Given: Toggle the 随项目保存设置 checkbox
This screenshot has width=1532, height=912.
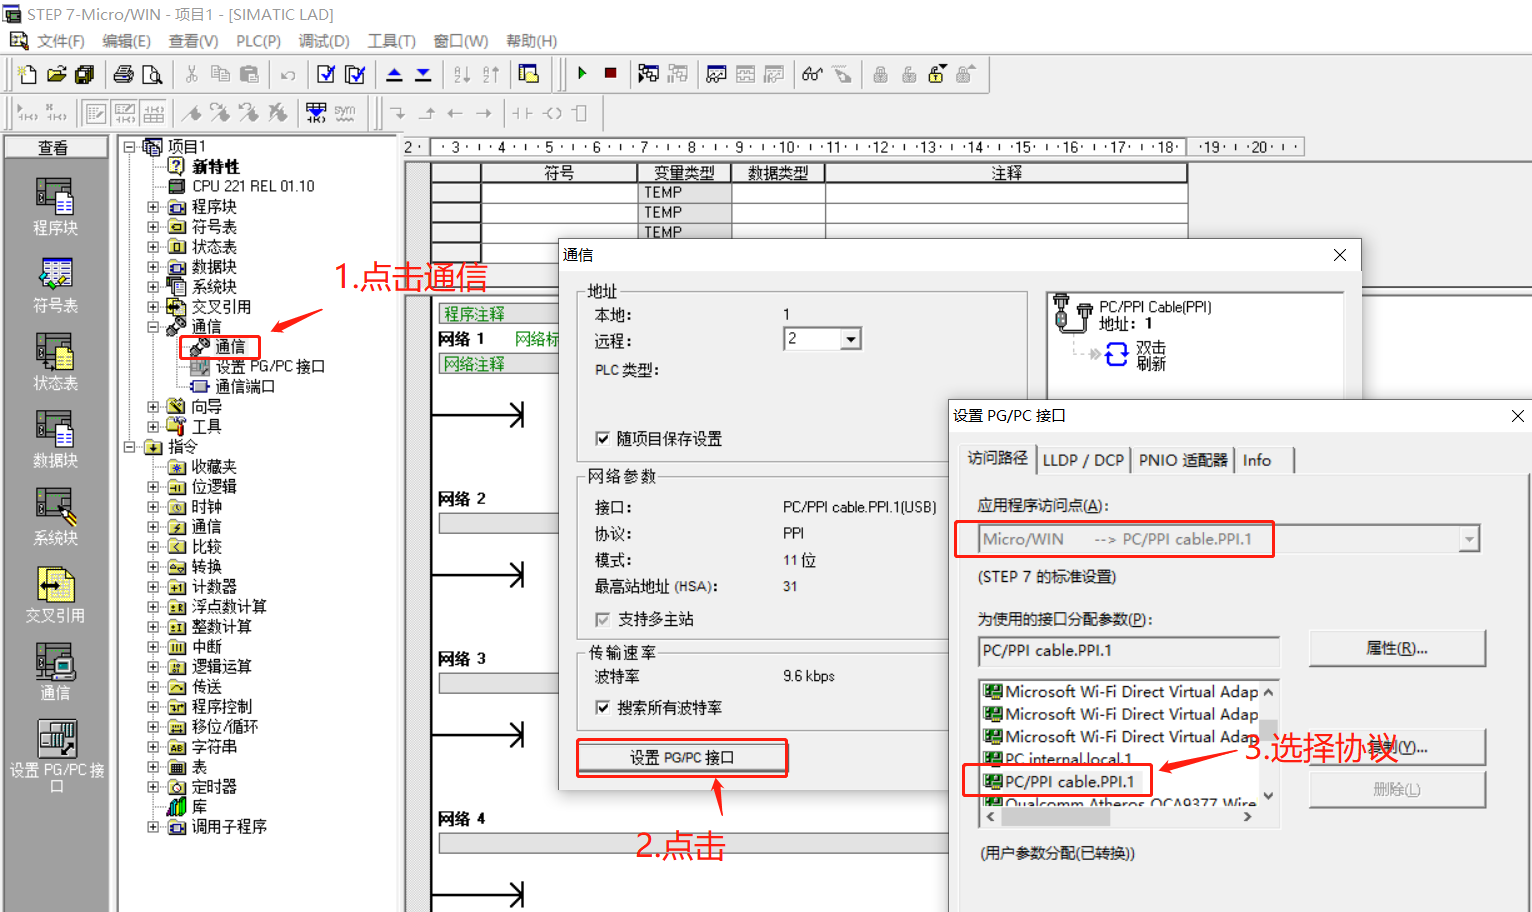Looking at the screenshot, I should pyautogui.click(x=602, y=438).
